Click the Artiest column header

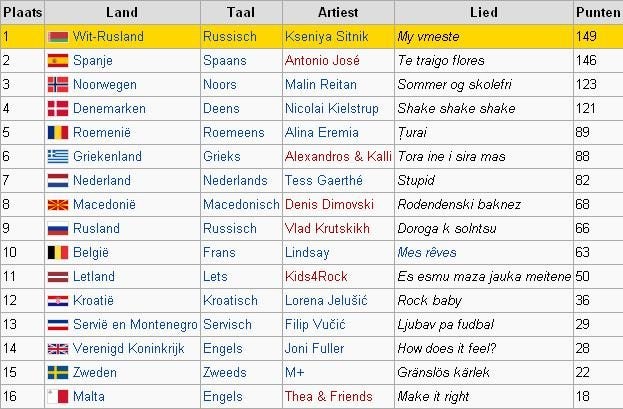tap(338, 12)
